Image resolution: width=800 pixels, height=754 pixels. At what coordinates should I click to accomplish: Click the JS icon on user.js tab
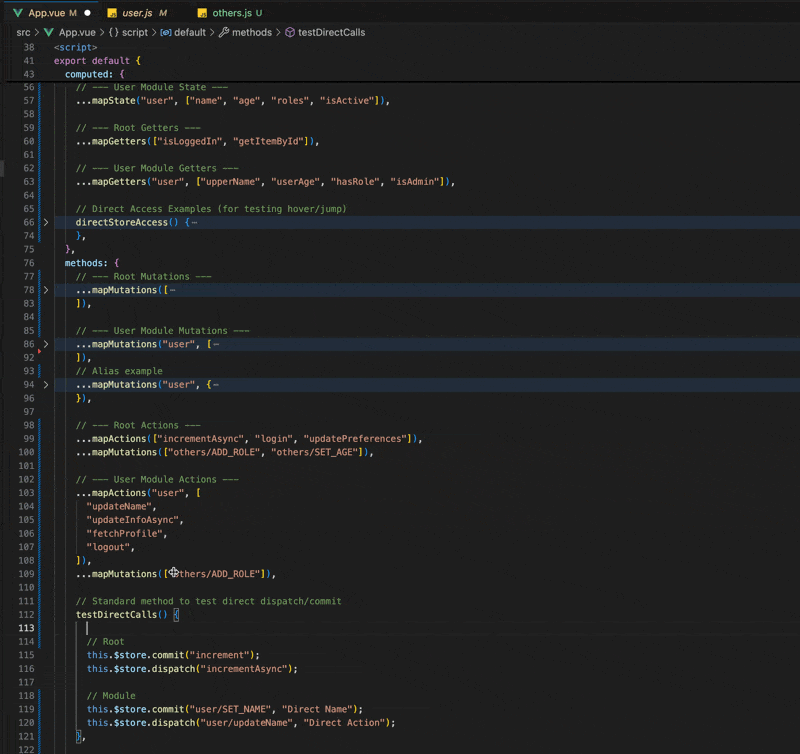[112, 13]
